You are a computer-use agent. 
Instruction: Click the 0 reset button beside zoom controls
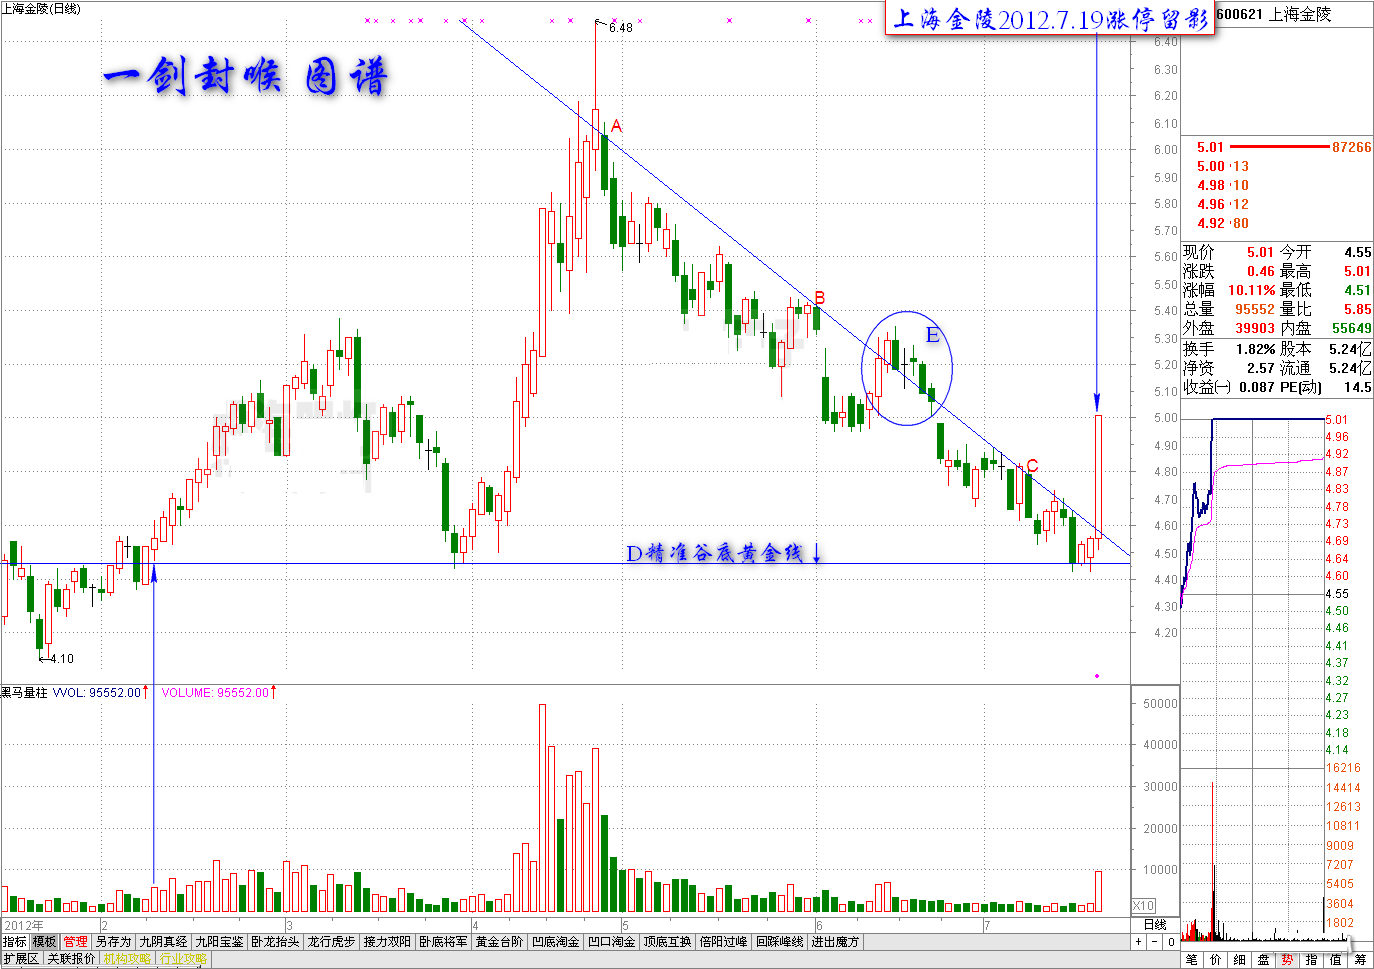(1171, 942)
